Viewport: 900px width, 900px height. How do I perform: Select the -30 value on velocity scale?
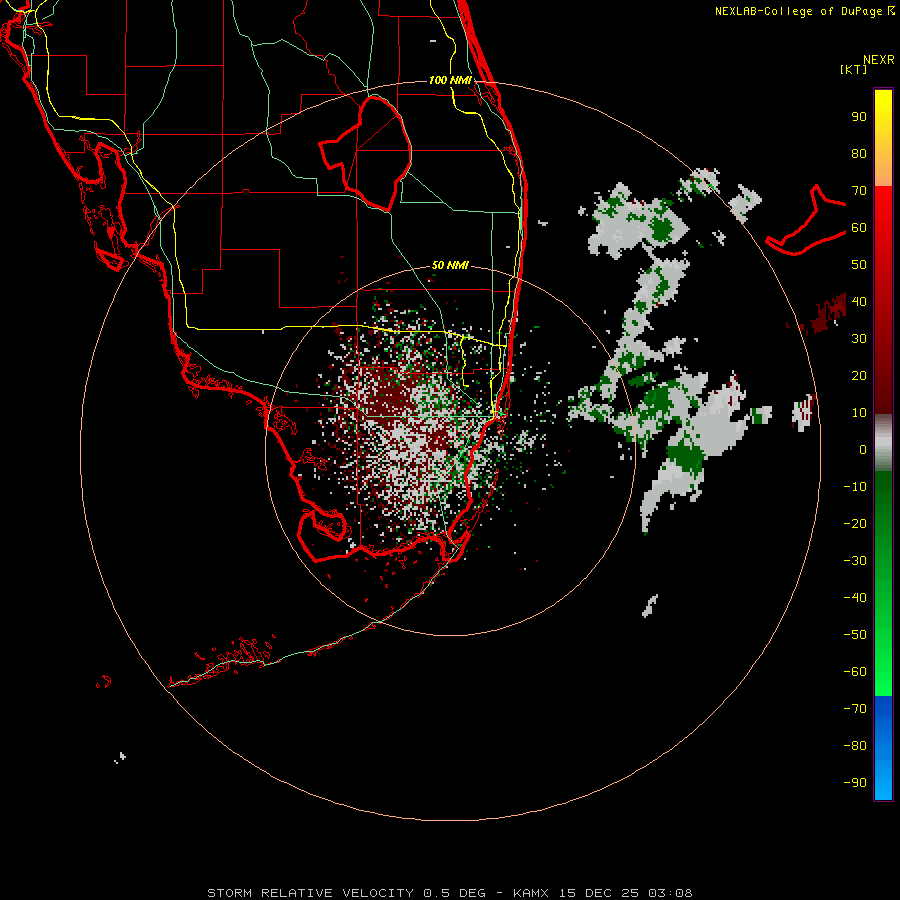855,561
